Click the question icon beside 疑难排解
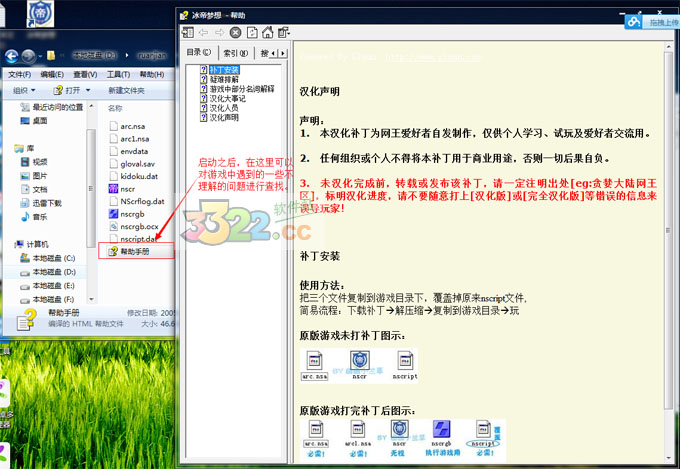This screenshot has height=469, width=680. pyautogui.click(x=204, y=79)
